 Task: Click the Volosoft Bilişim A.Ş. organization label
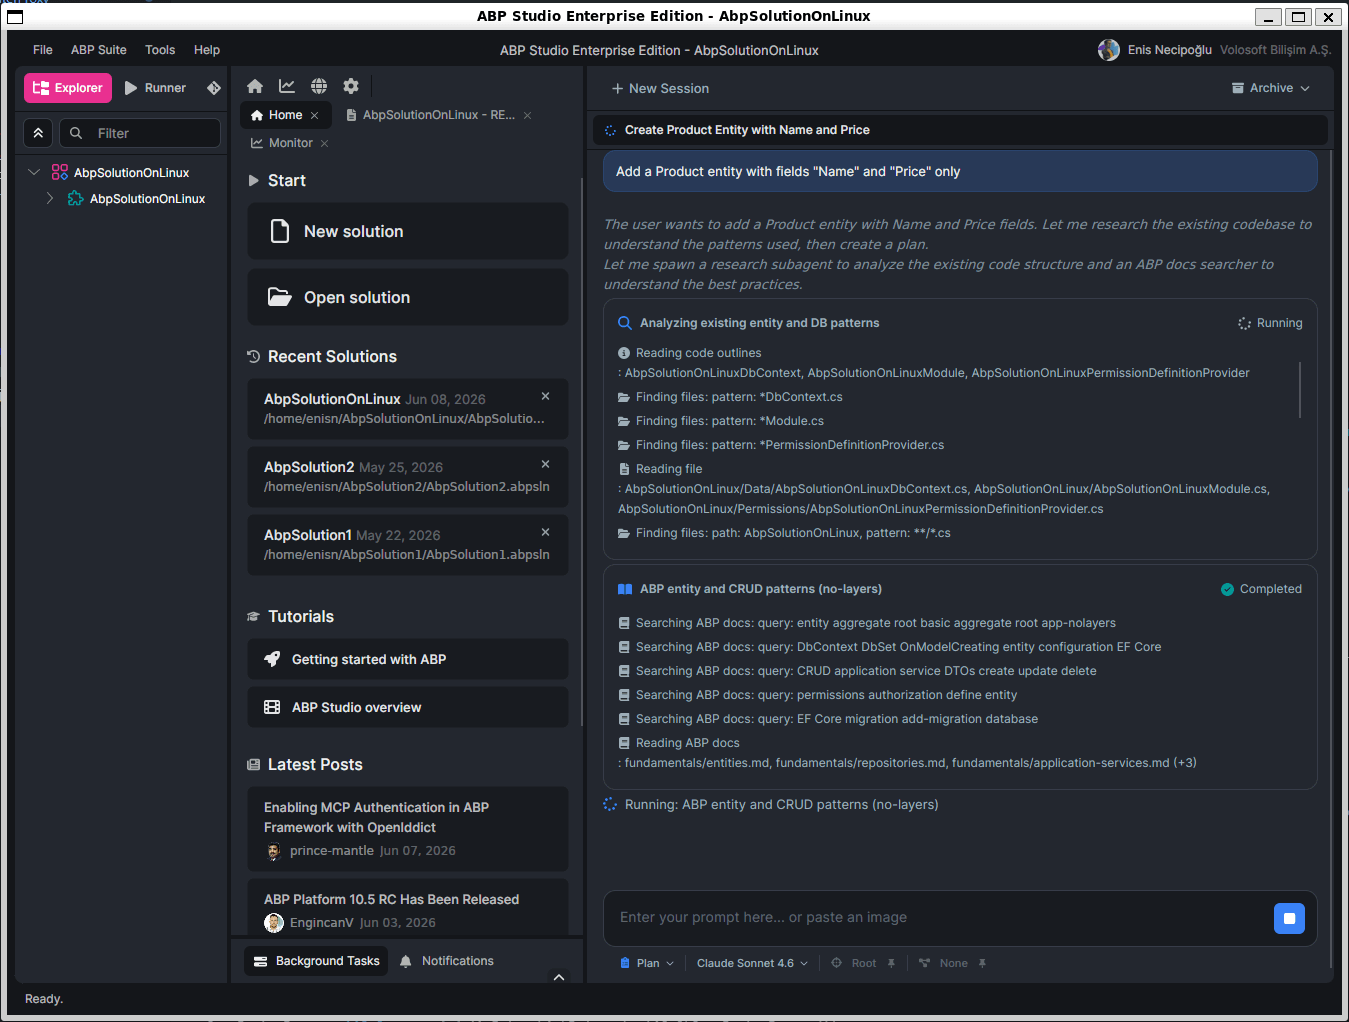click(x=1275, y=50)
